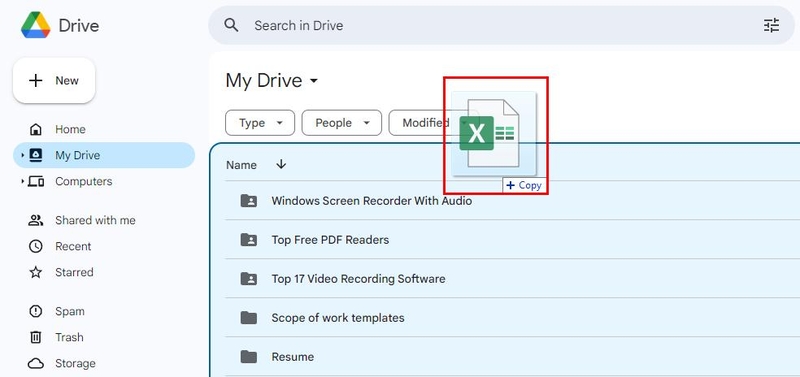The image size is (800, 377).
Task: Click the plus icon in New button
Action: coord(36,81)
